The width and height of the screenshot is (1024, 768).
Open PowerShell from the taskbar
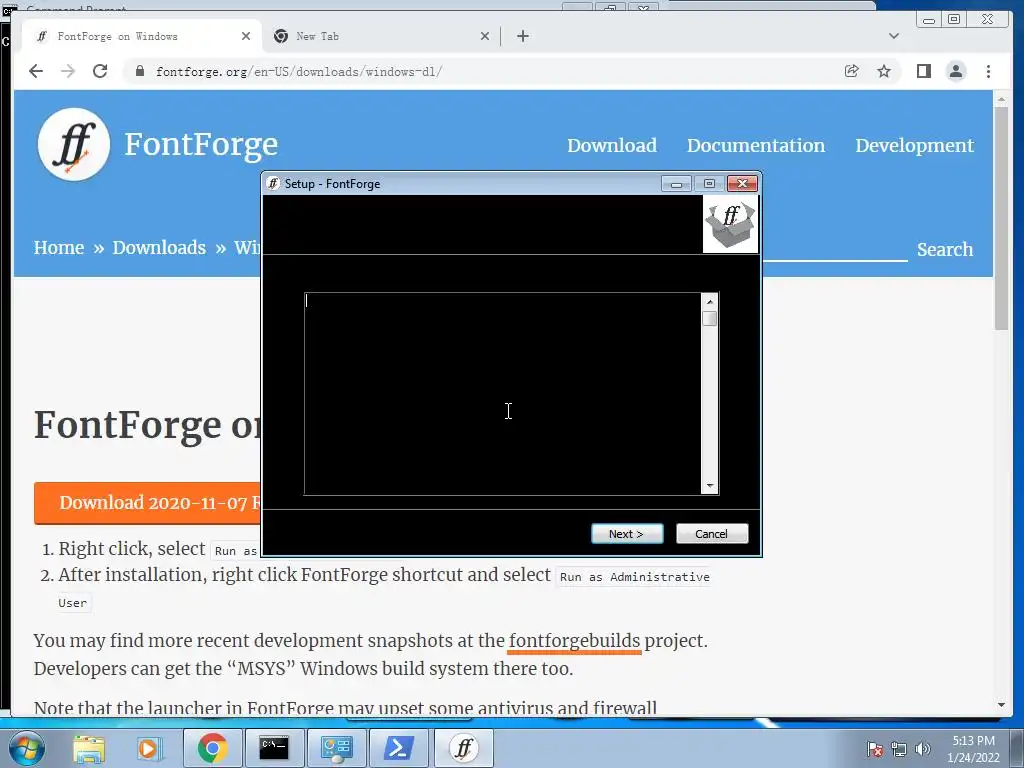pyautogui.click(x=398, y=748)
